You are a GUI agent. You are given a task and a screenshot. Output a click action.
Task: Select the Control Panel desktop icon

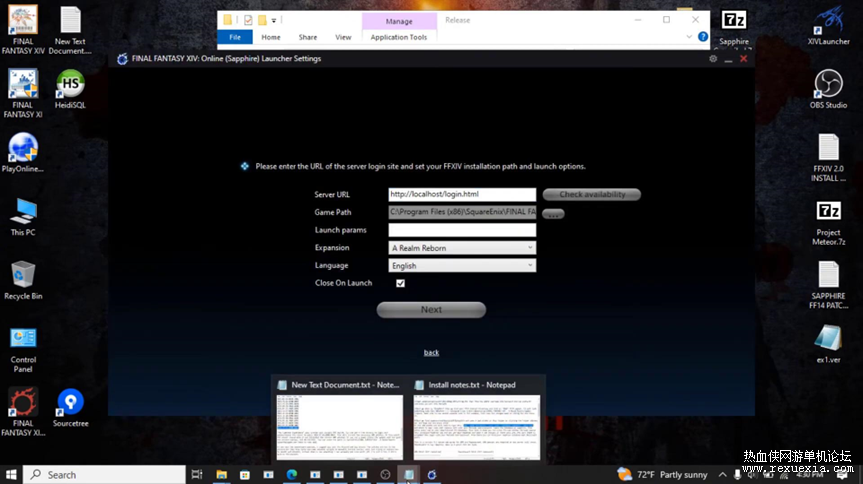tap(23, 349)
